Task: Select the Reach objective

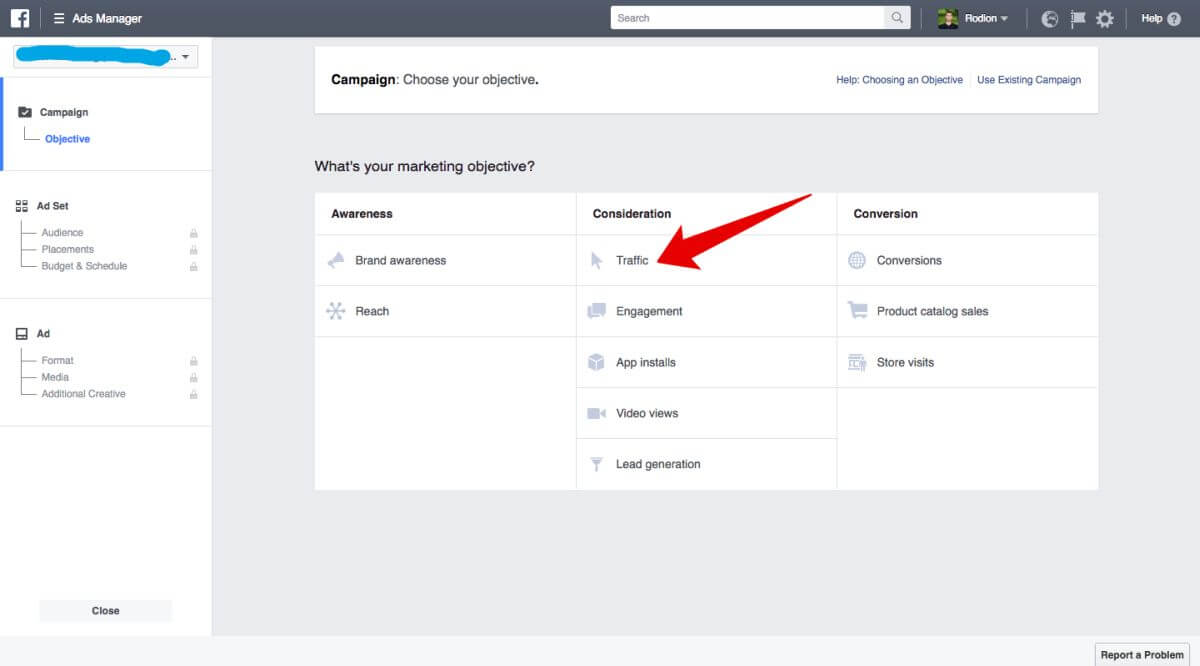Action: (372, 311)
